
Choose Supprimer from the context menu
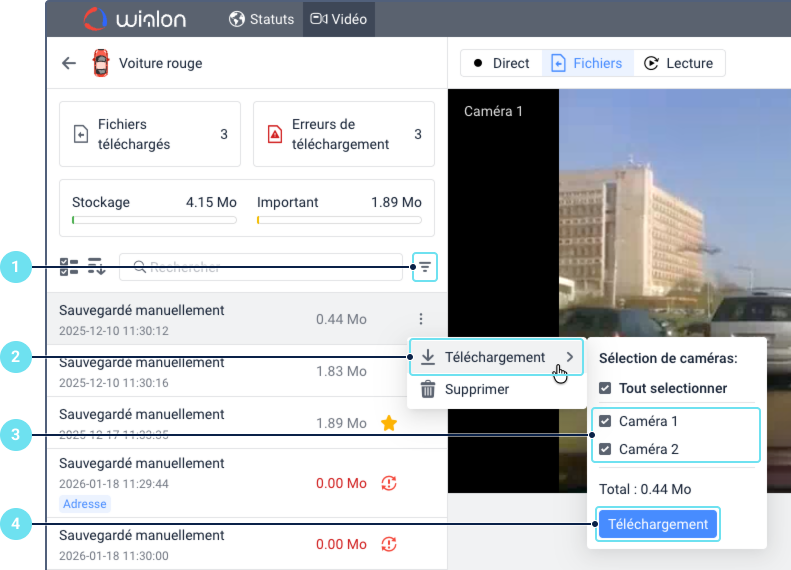pos(496,389)
